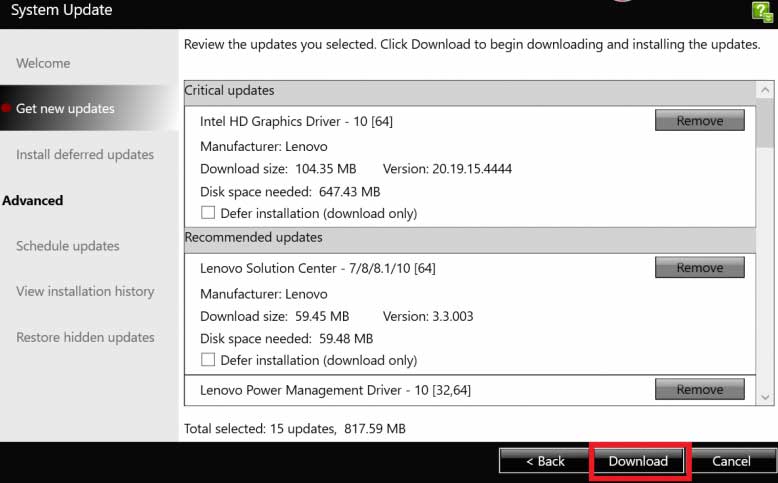778x483 pixels.
Task: Select the Critical updates section header
Action: tap(470, 93)
